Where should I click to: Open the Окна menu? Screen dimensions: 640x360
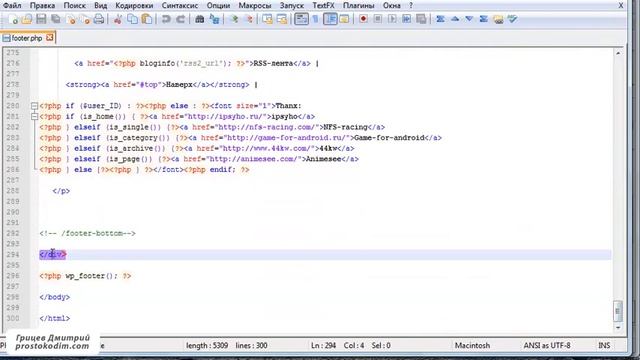pyautogui.click(x=391, y=5)
